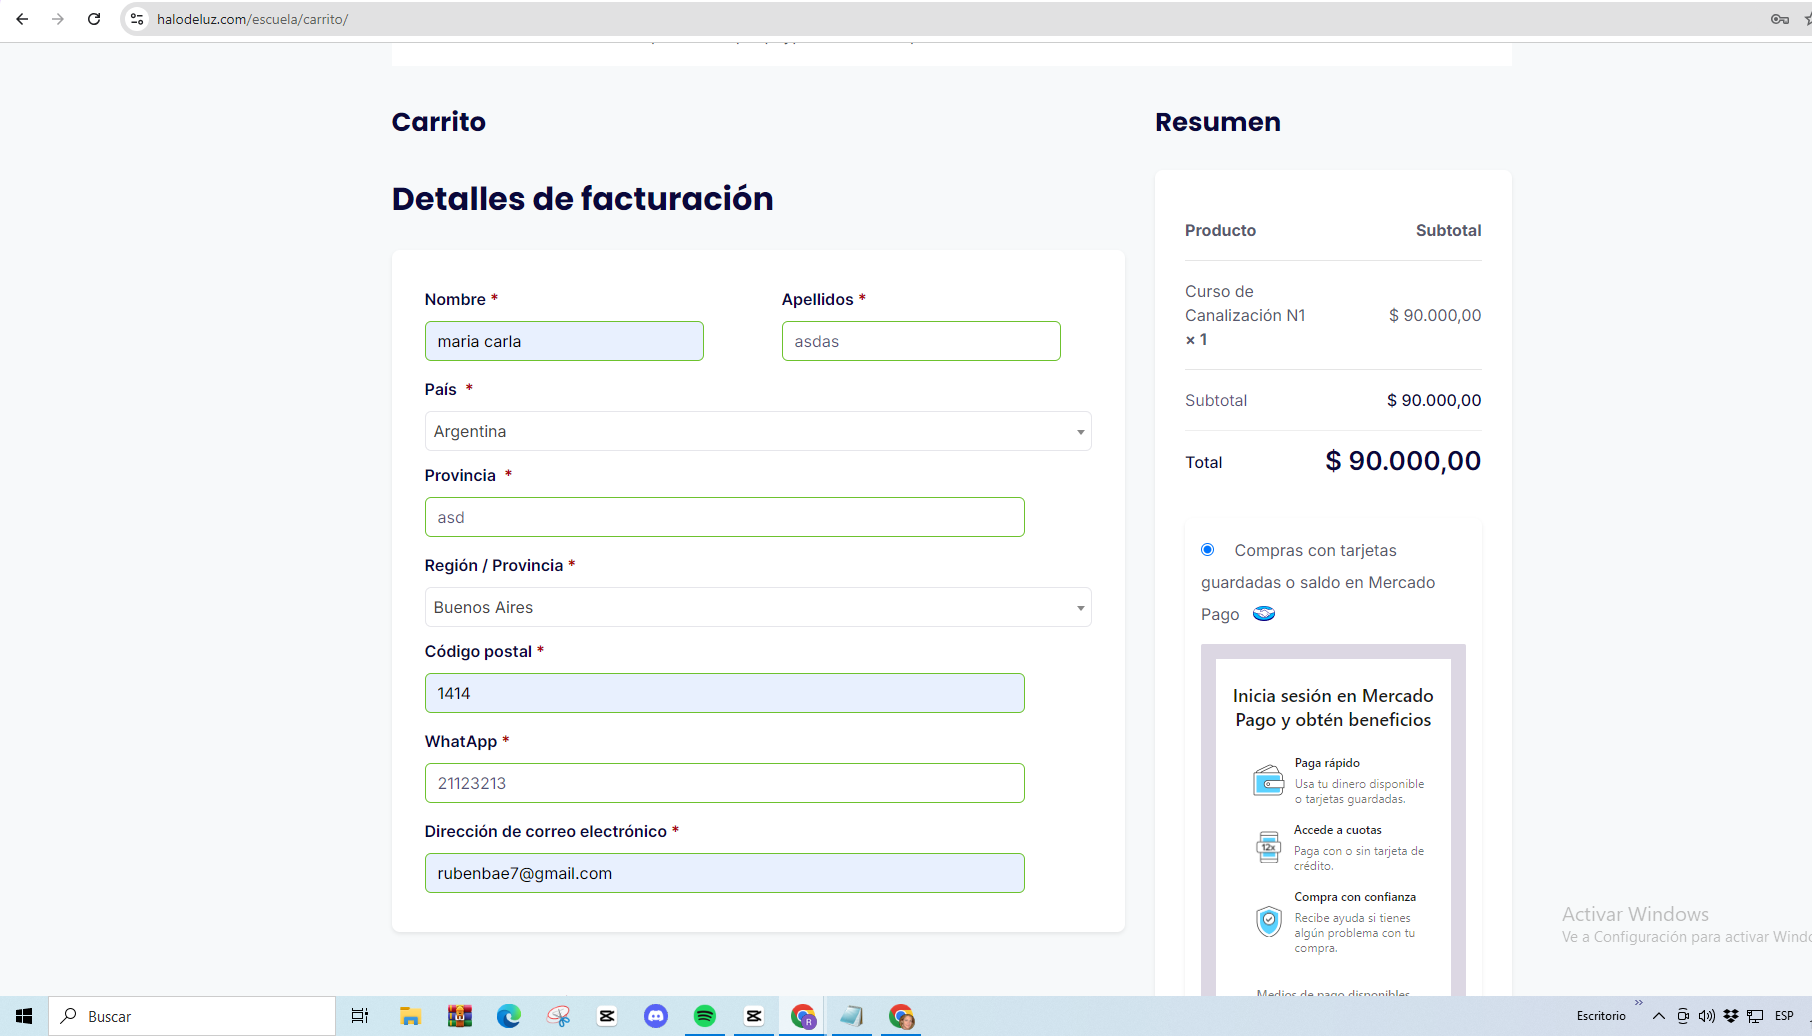Click the Apellidos input field
1812x1036 pixels.
[x=921, y=341]
